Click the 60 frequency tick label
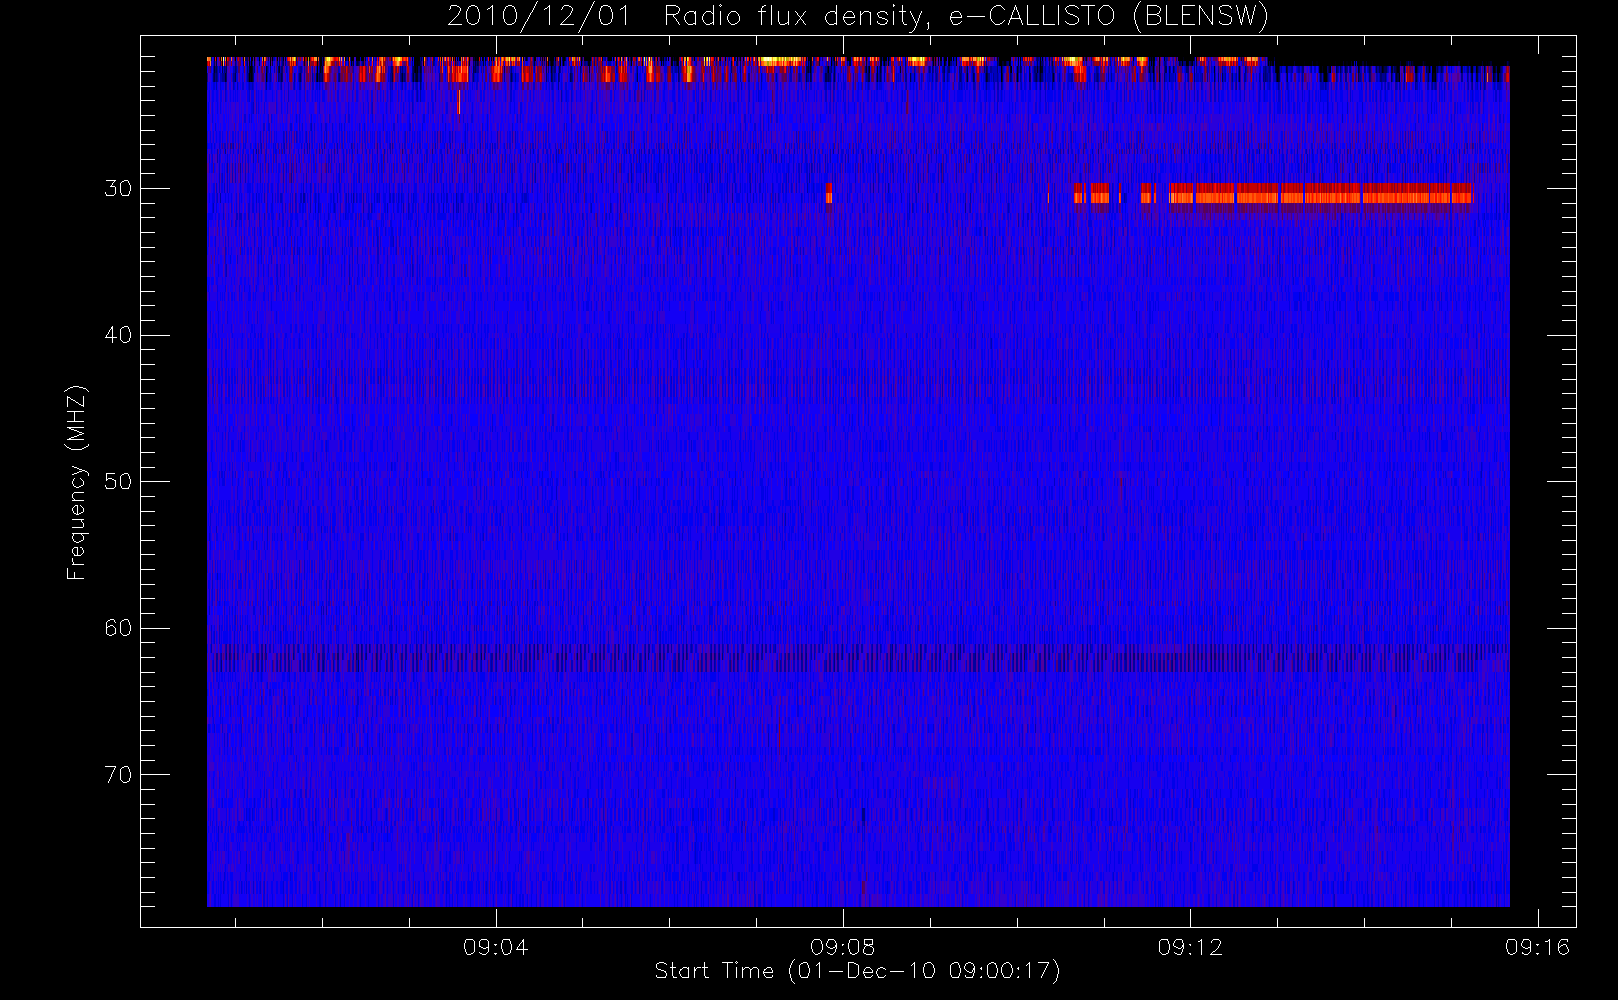 118,628
